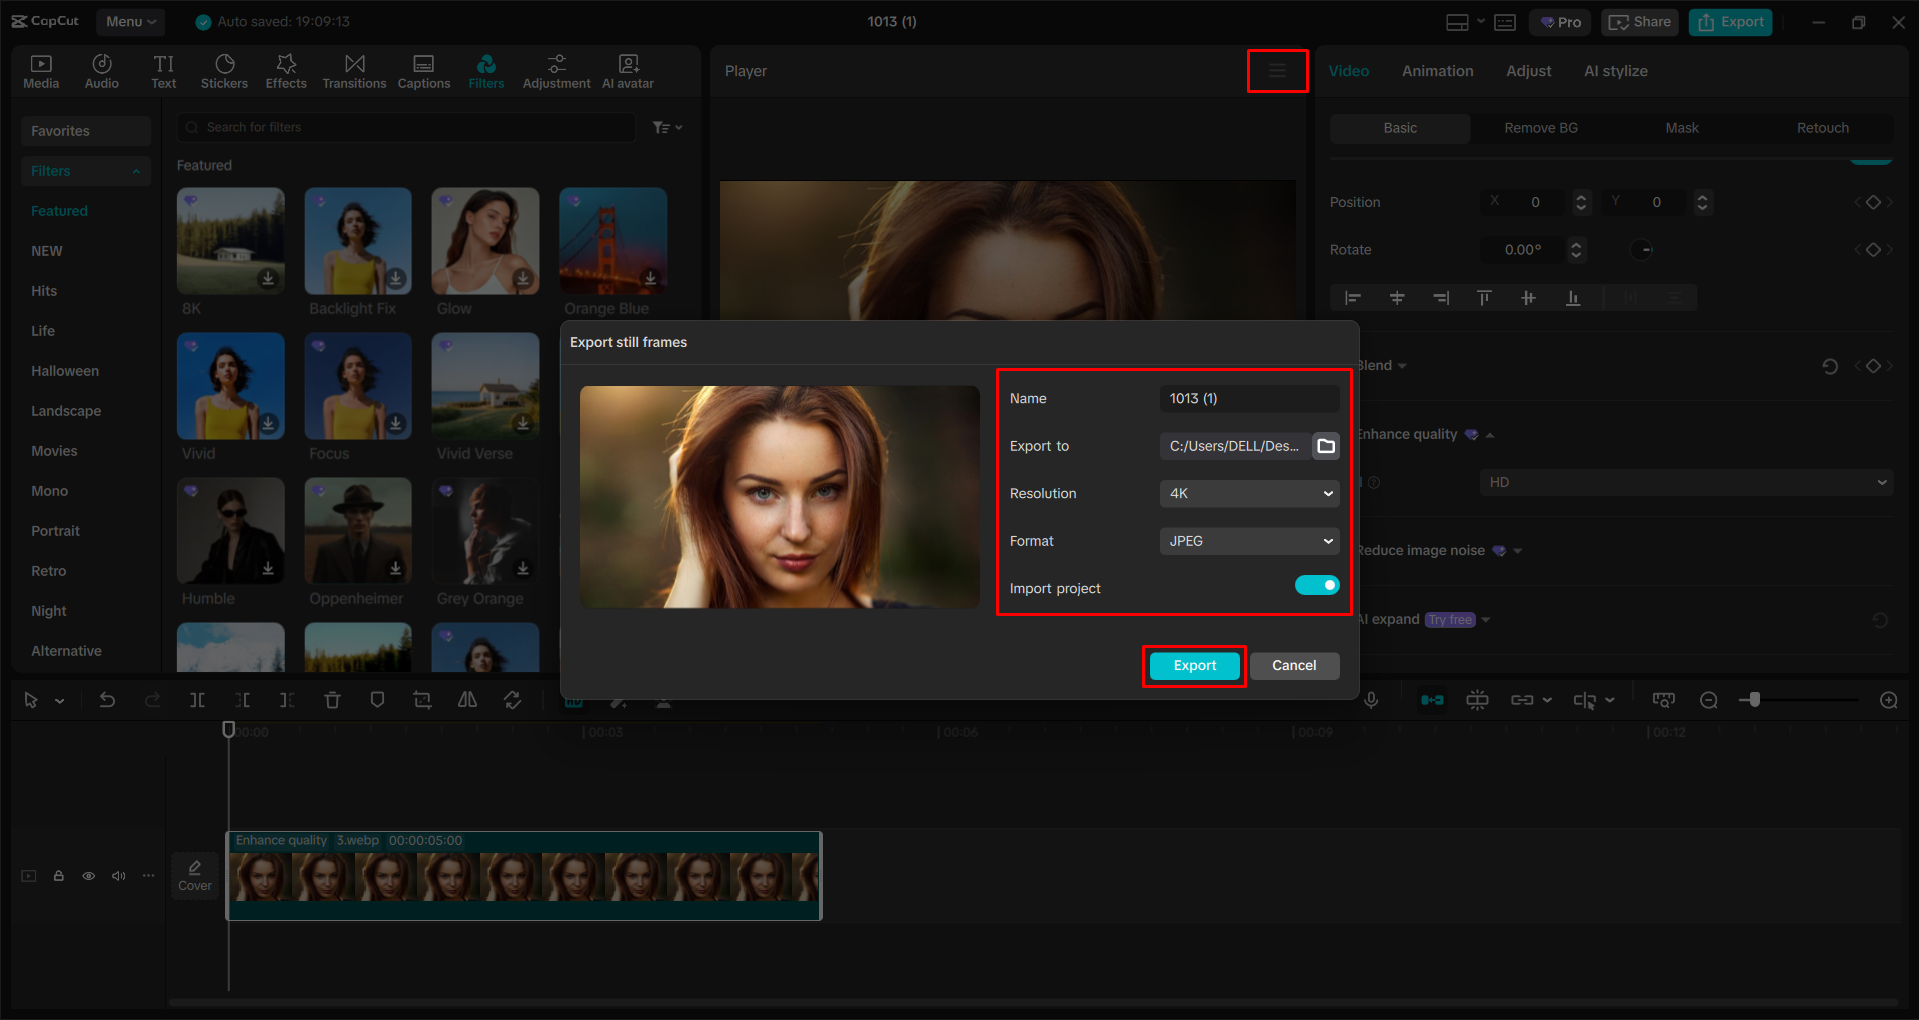This screenshot has width=1919, height=1020.
Task: Open the Resolution dropdown set to 4K
Action: click(1248, 493)
